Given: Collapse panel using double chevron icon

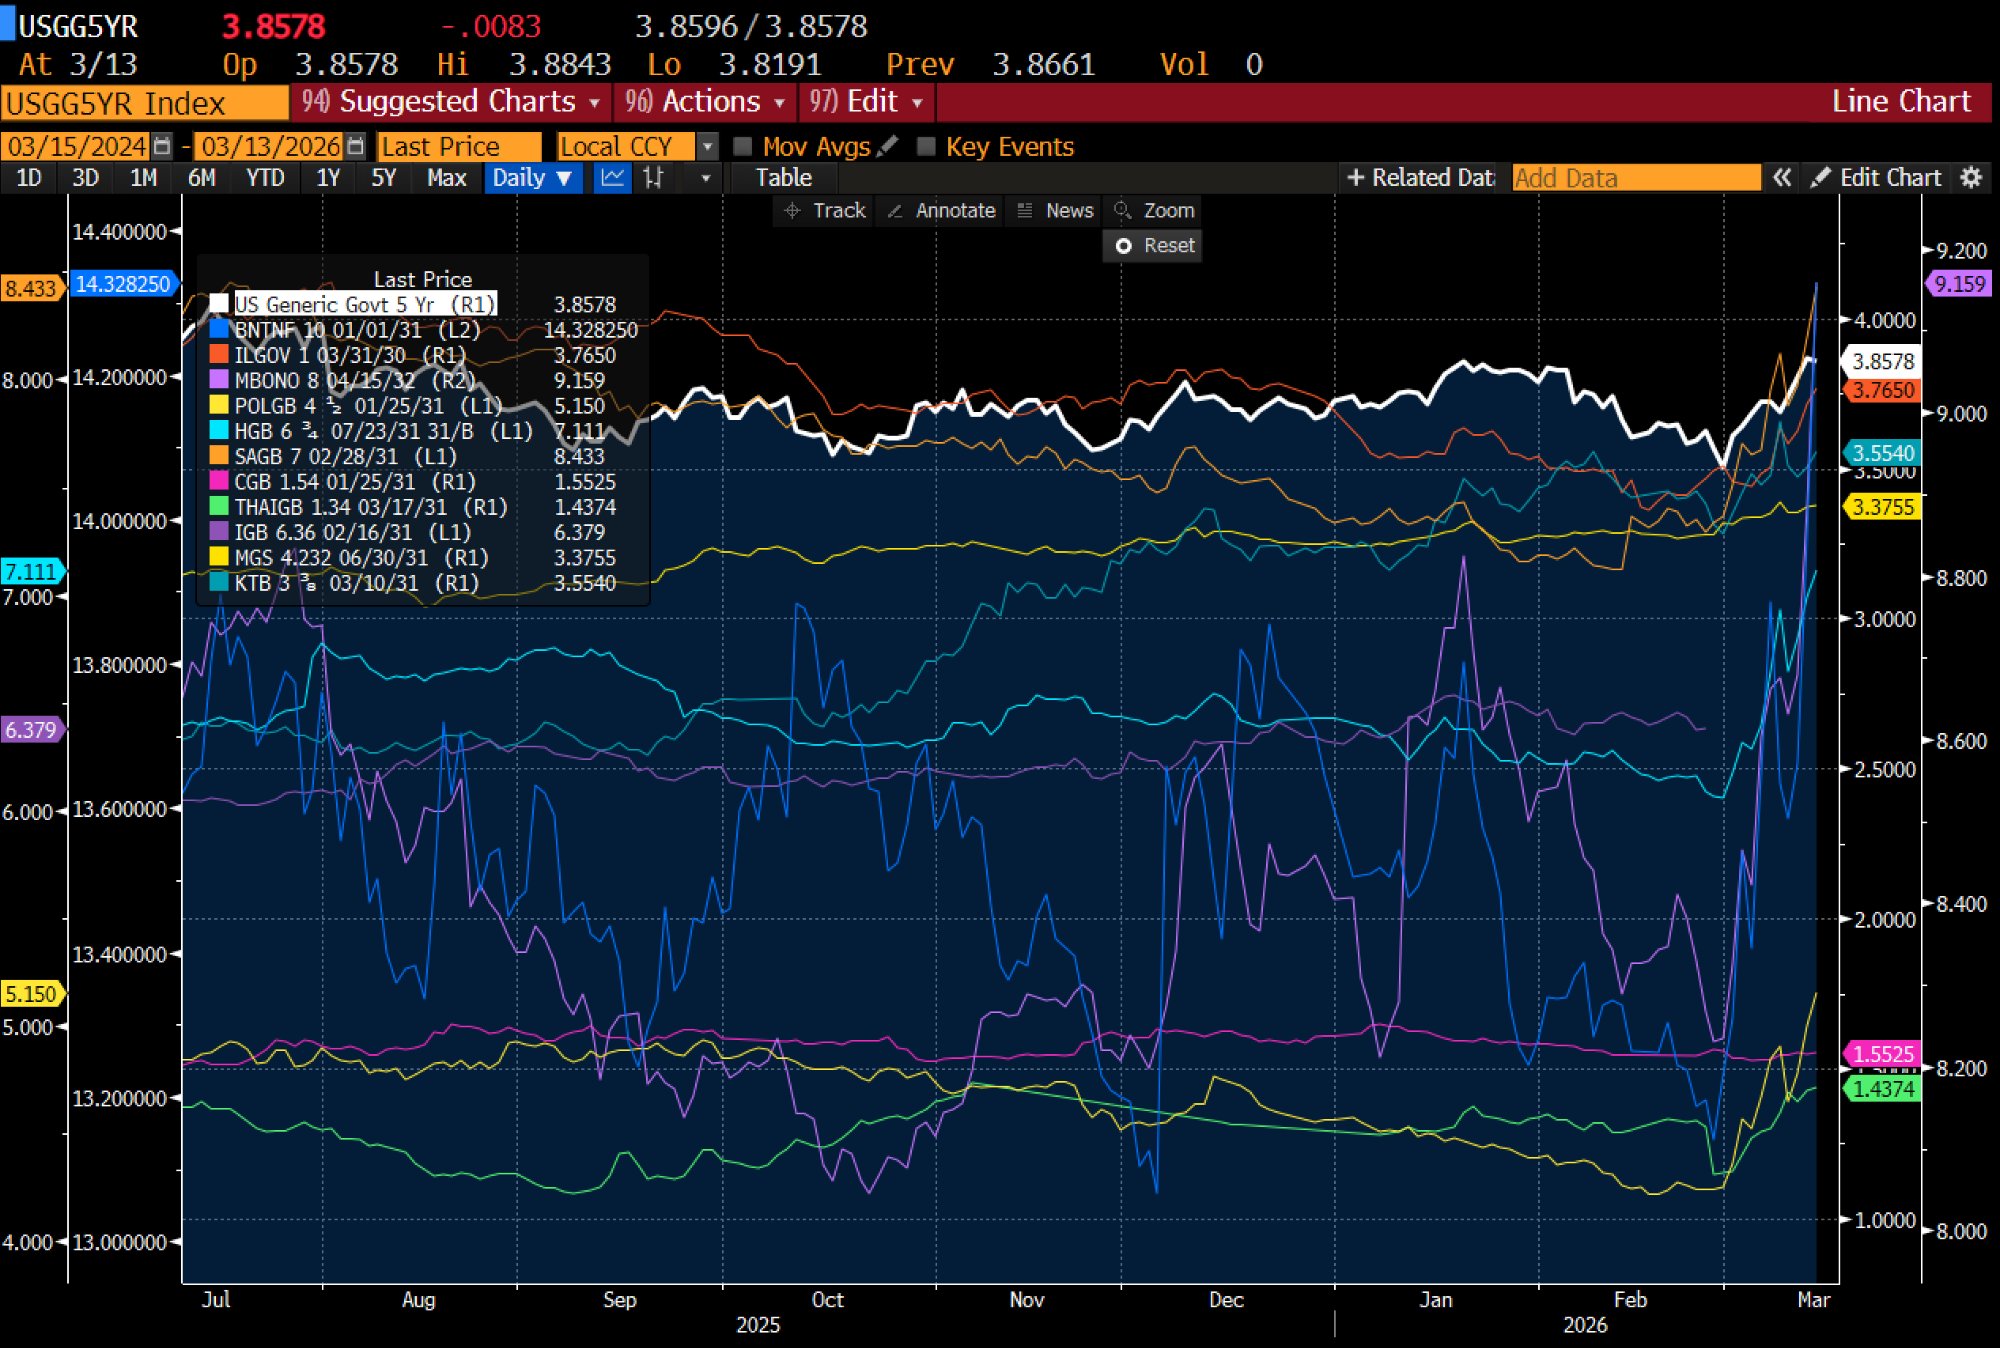Looking at the screenshot, I should pos(1782,178).
